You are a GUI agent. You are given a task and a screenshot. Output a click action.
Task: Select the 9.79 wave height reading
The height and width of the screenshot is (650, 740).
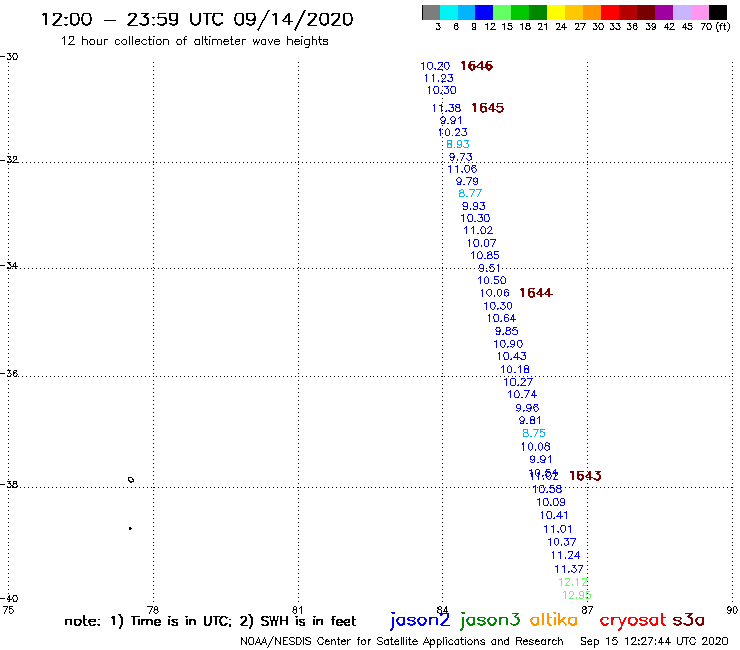(467, 181)
